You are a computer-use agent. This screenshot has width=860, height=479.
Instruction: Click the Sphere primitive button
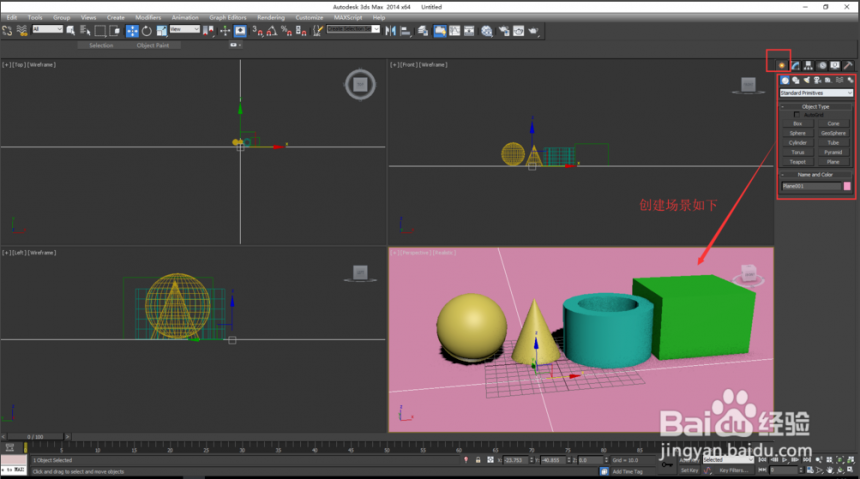click(798, 133)
